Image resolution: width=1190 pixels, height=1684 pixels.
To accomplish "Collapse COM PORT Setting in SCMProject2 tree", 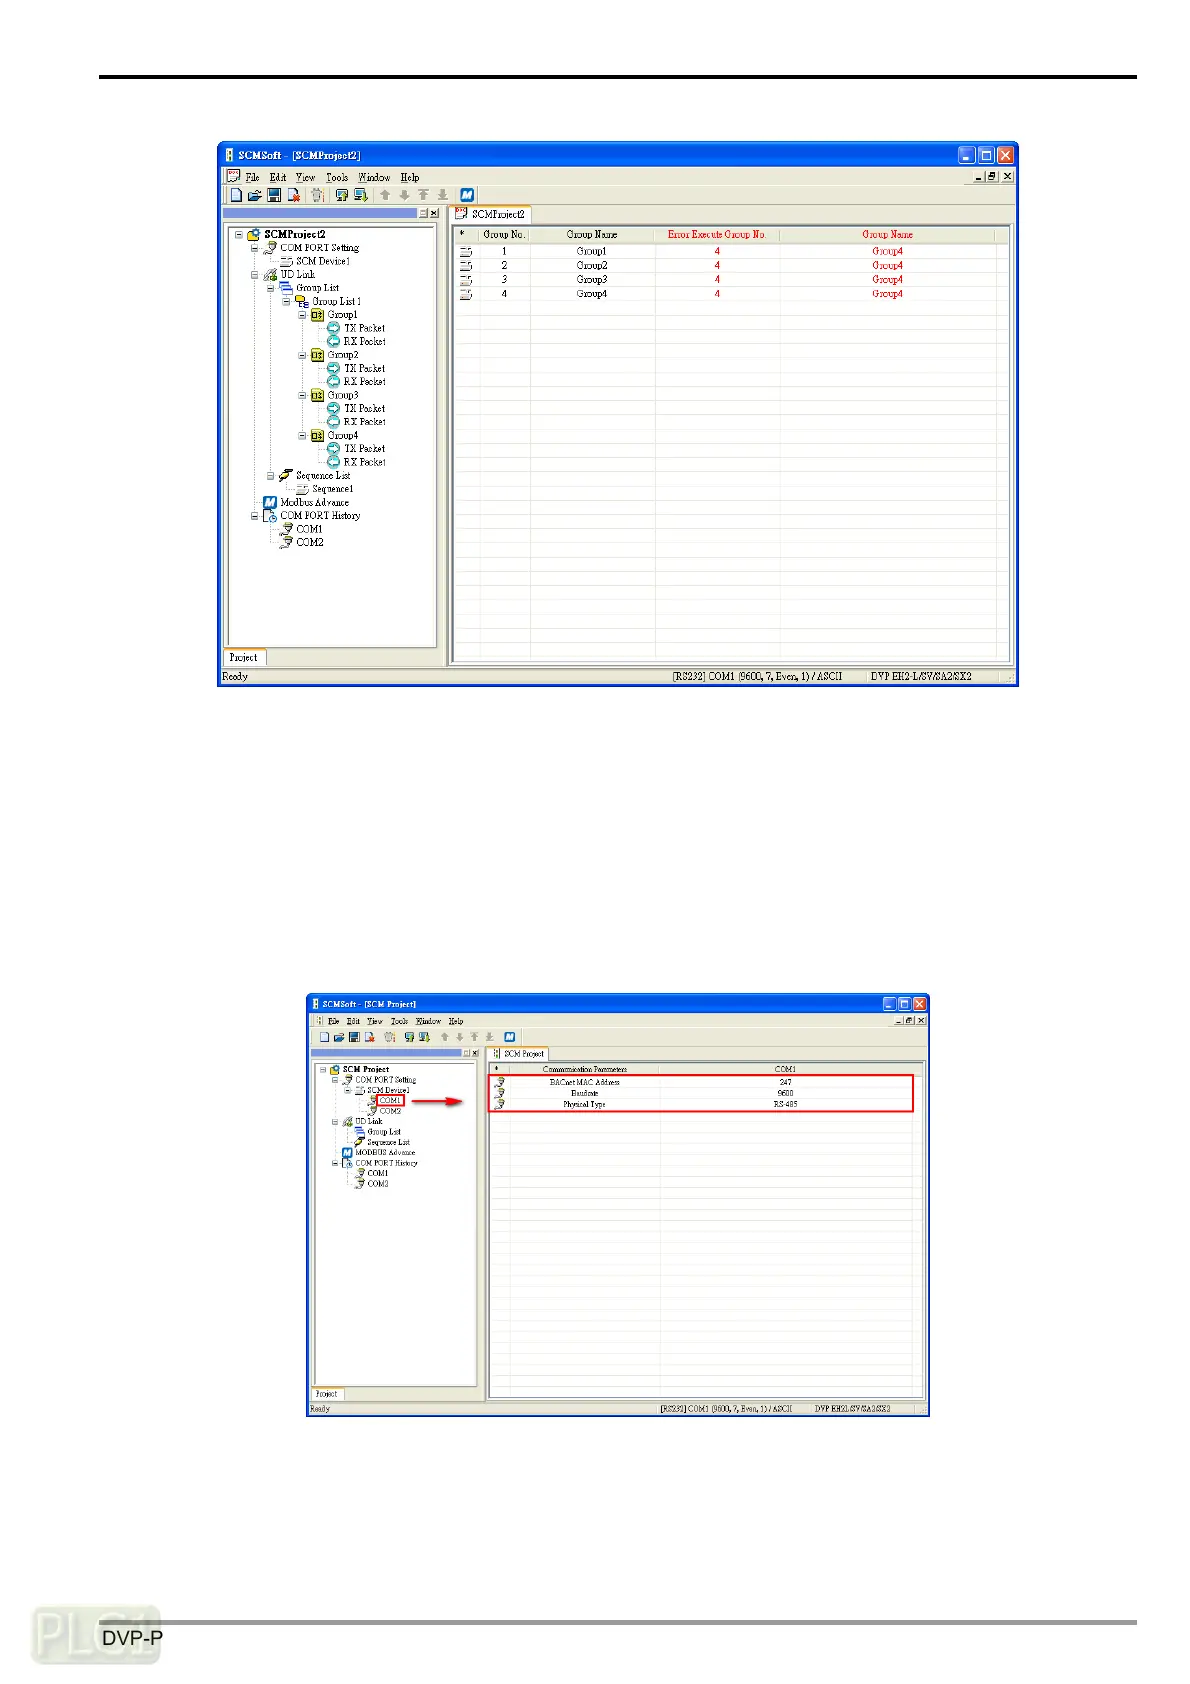I will [255, 248].
